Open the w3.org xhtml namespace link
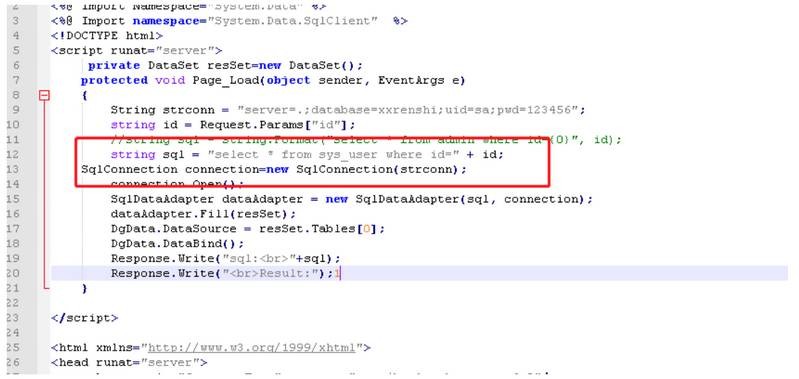The height and width of the screenshot is (379, 799). tap(251, 348)
